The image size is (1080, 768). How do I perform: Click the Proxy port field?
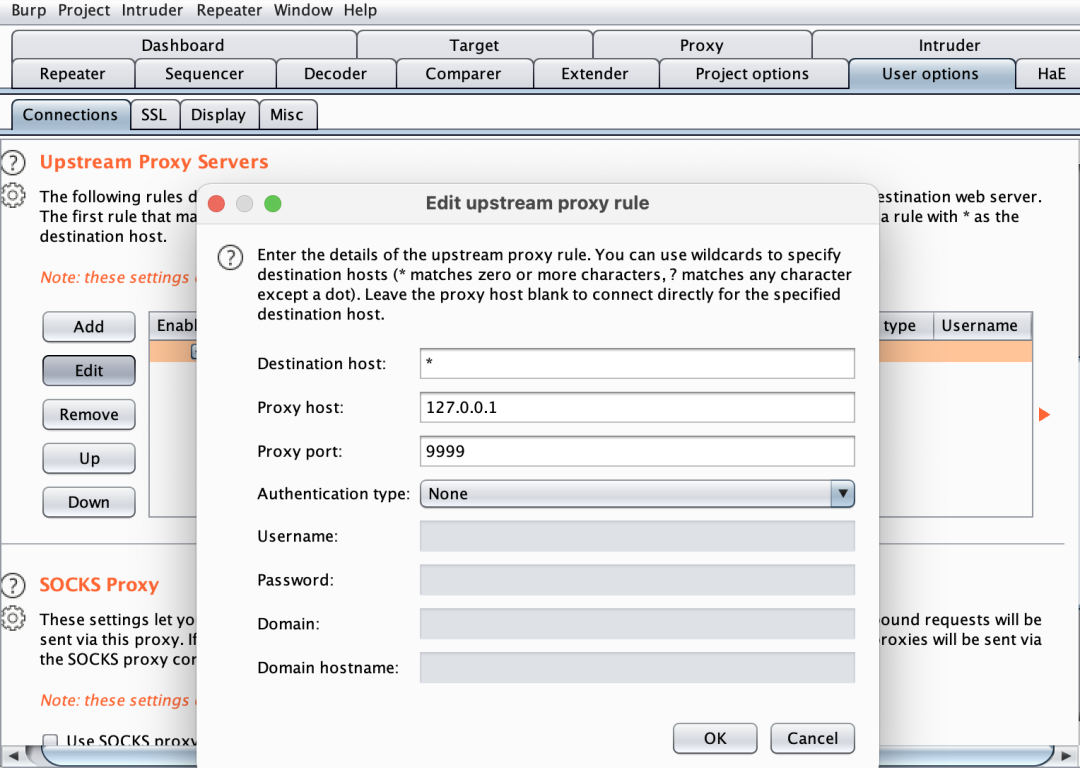pyautogui.click(x=637, y=451)
